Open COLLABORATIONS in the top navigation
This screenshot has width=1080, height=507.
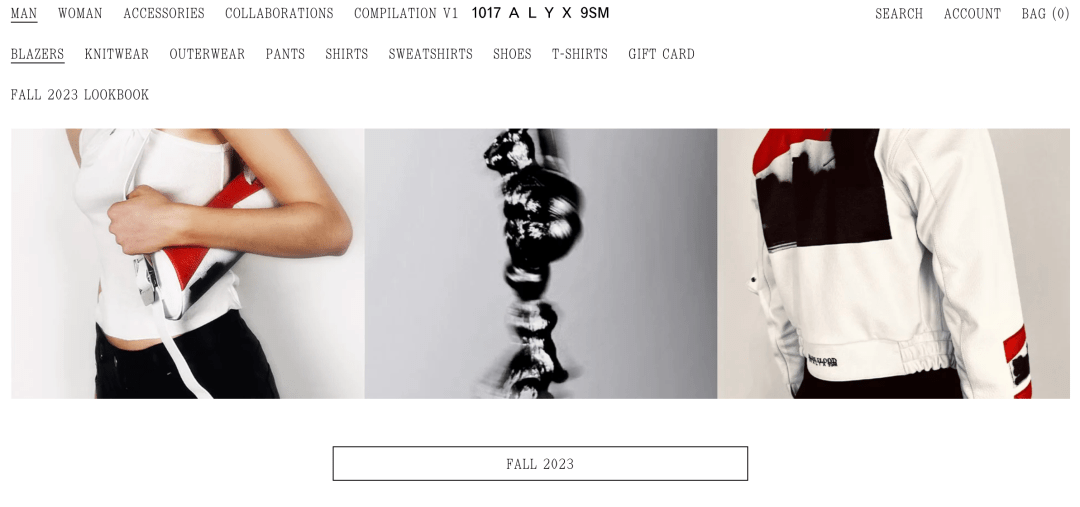tap(279, 14)
